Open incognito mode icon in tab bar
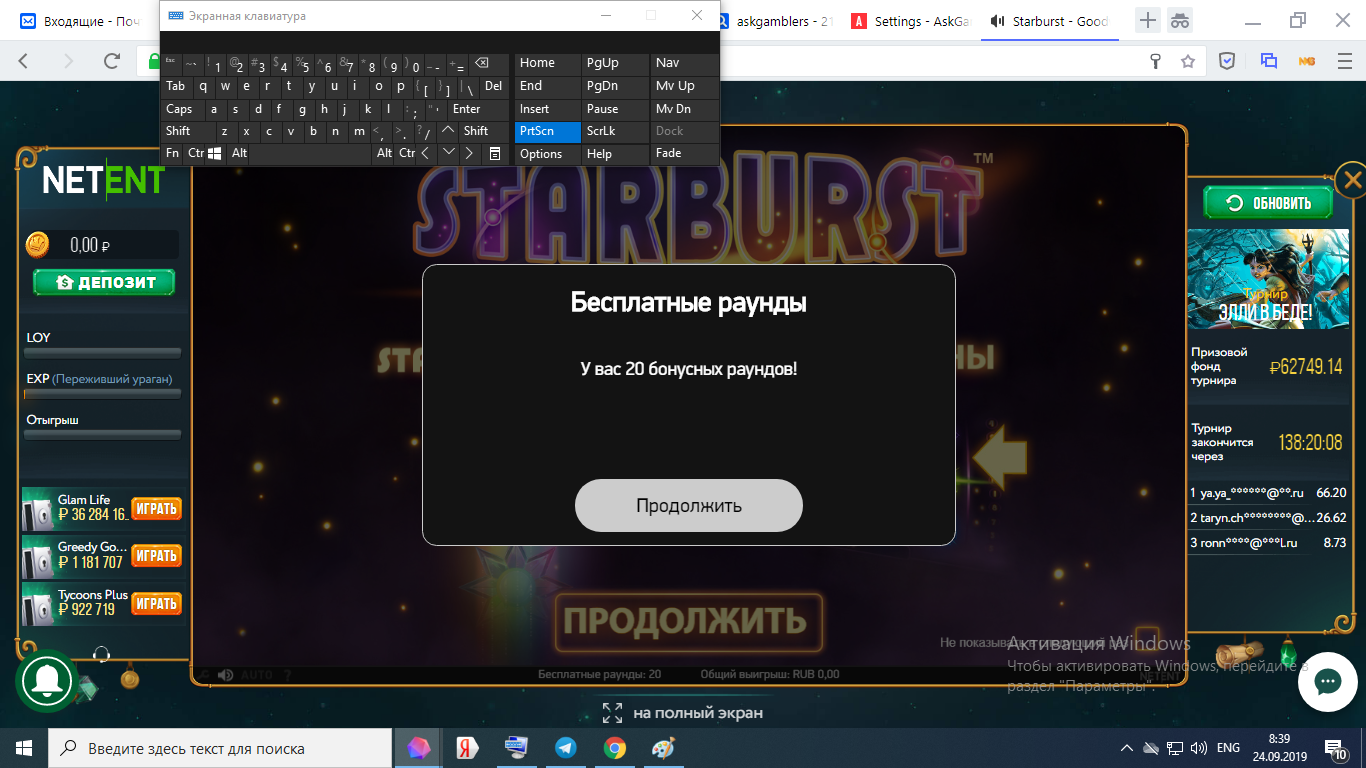The image size is (1366, 768). (x=1181, y=20)
